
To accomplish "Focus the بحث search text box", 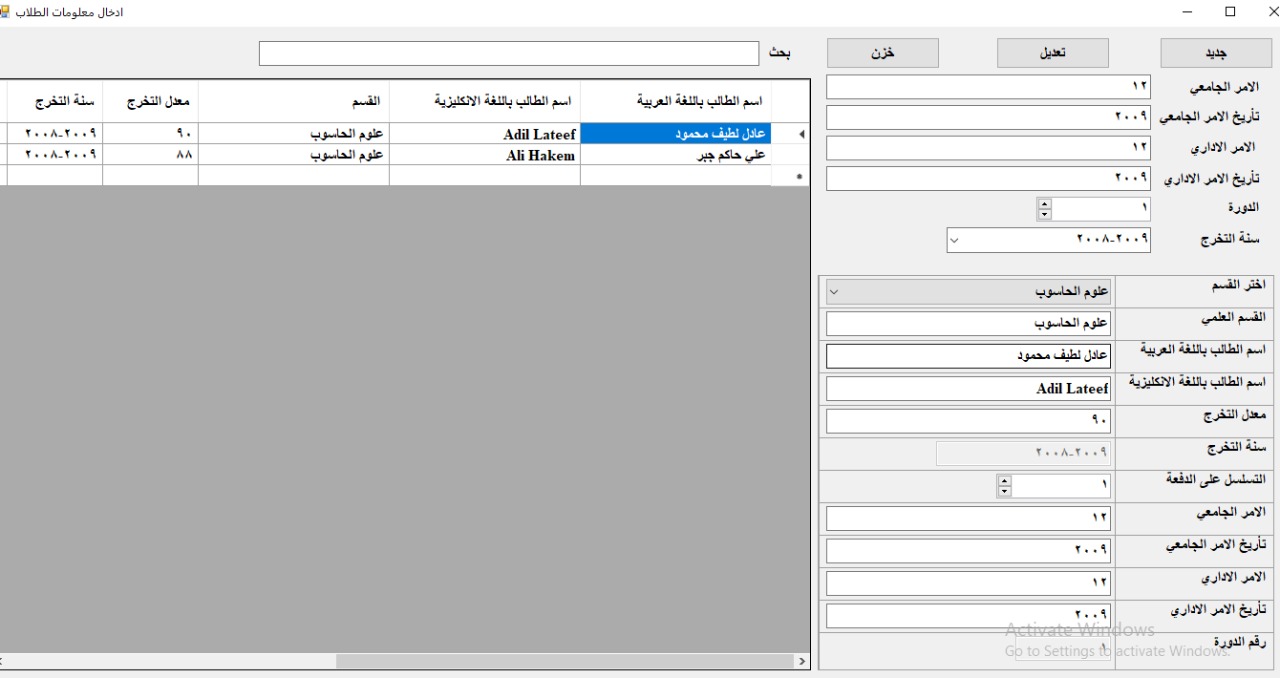I will pos(508,54).
